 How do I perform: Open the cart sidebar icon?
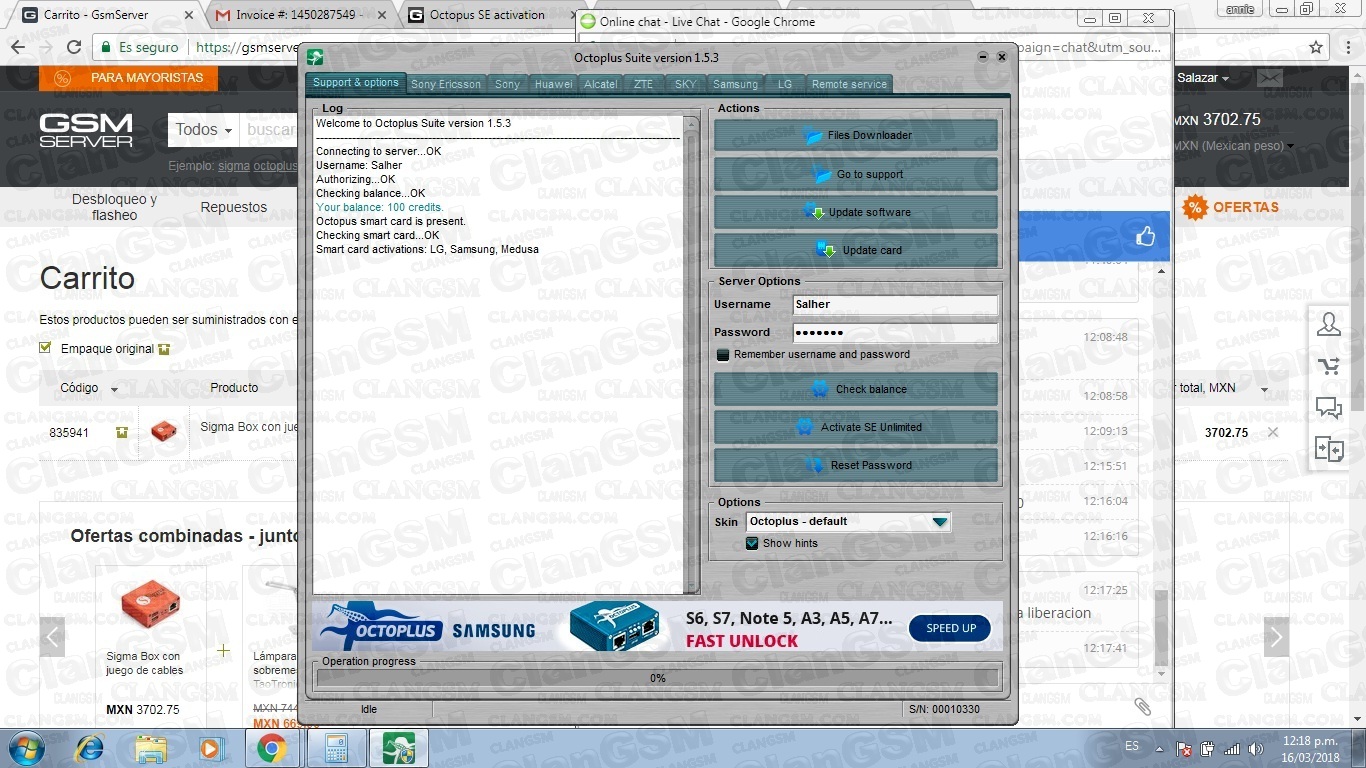1329,366
